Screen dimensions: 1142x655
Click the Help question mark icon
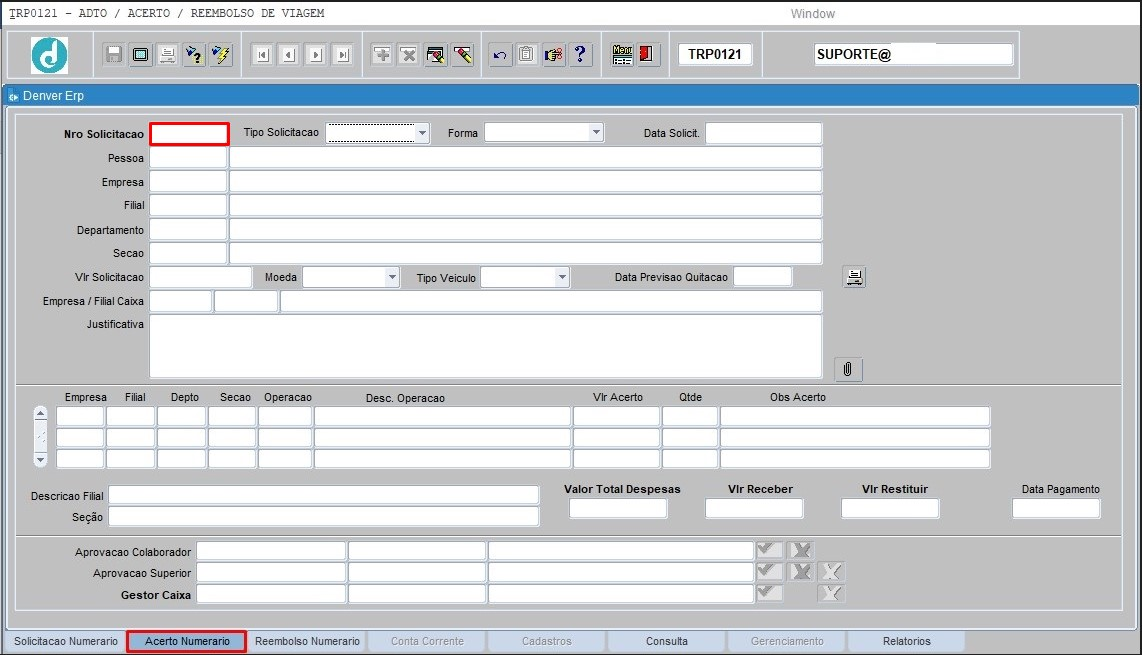coord(580,55)
